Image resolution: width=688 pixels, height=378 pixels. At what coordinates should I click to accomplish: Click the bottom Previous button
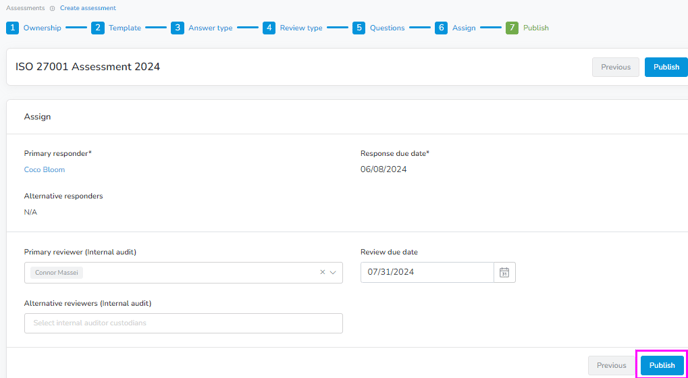(x=611, y=365)
